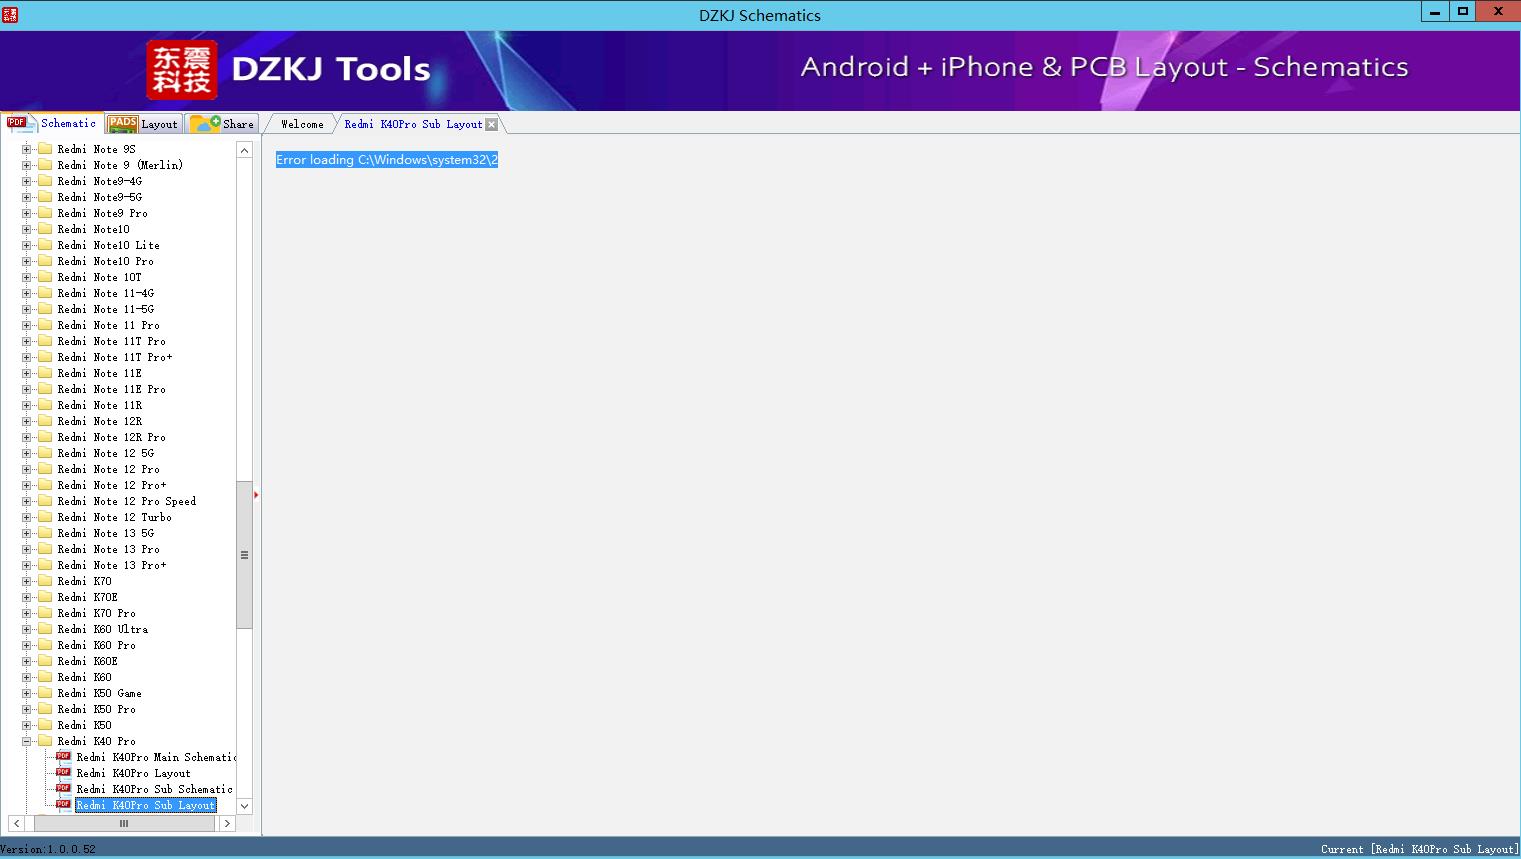The image size is (1521, 859).
Task: Click PDF icon beside Redmi K40Pro Sub Layout
Action: point(64,805)
